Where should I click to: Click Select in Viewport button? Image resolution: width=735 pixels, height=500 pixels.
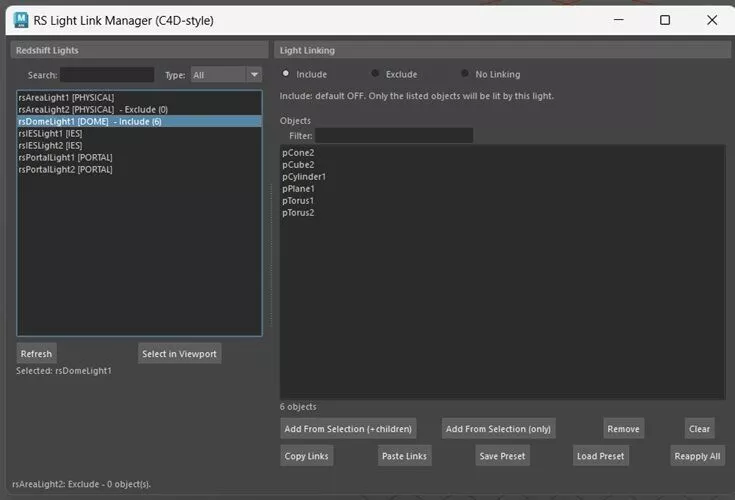pos(180,354)
